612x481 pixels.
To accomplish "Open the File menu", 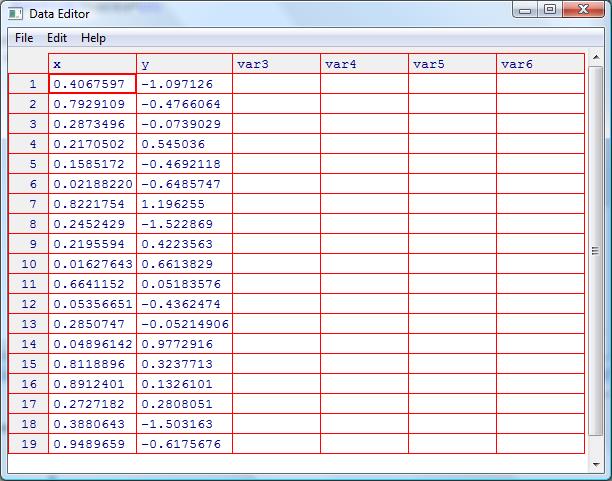I will [24, 38].
